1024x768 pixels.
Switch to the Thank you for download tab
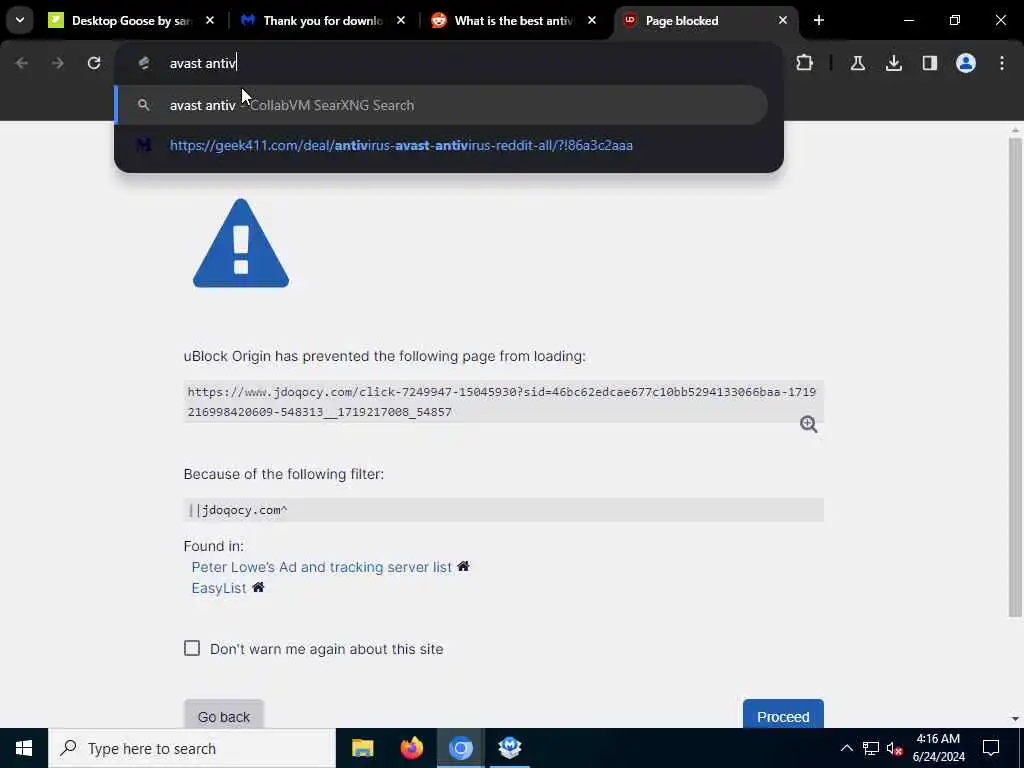(323, 21)
